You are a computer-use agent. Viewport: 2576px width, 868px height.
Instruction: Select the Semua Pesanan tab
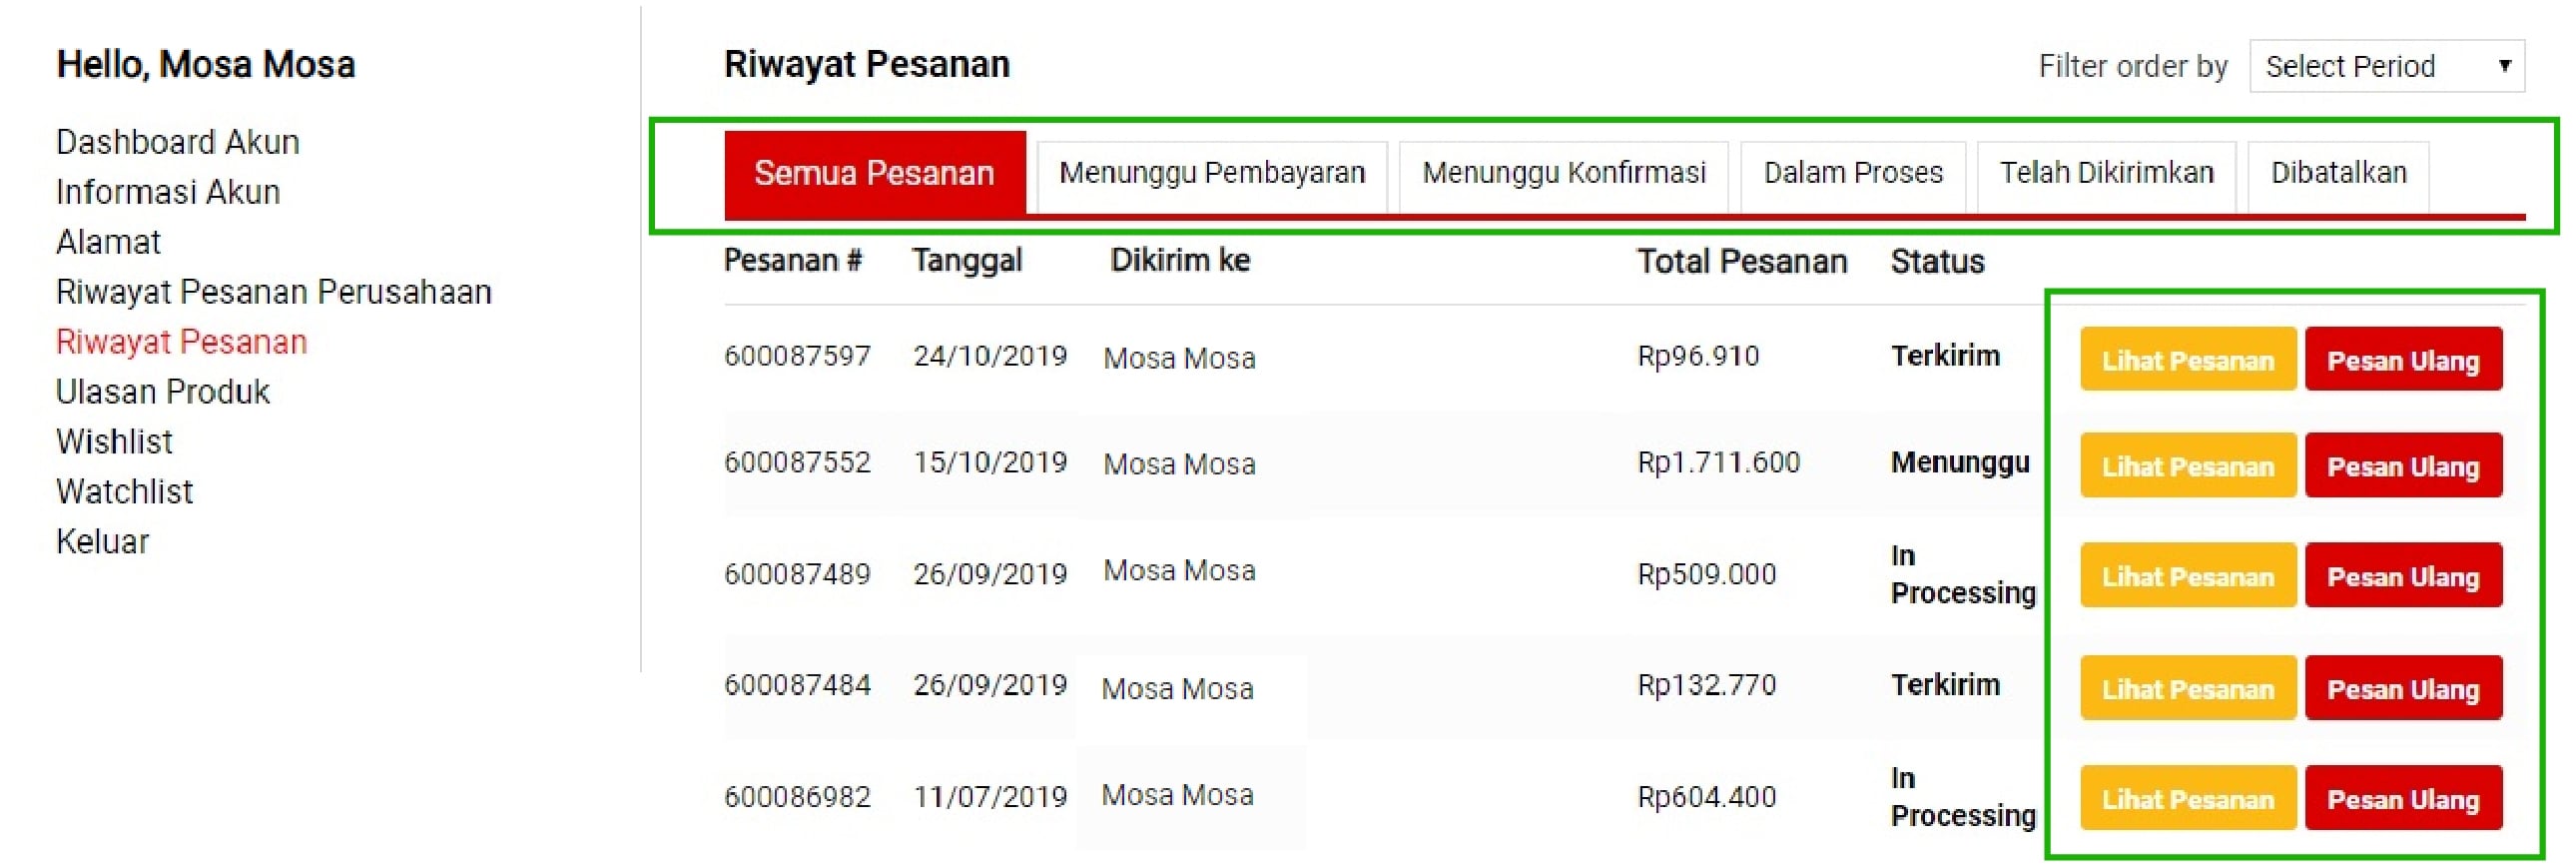pyautogui.click(x=874, y=173)
